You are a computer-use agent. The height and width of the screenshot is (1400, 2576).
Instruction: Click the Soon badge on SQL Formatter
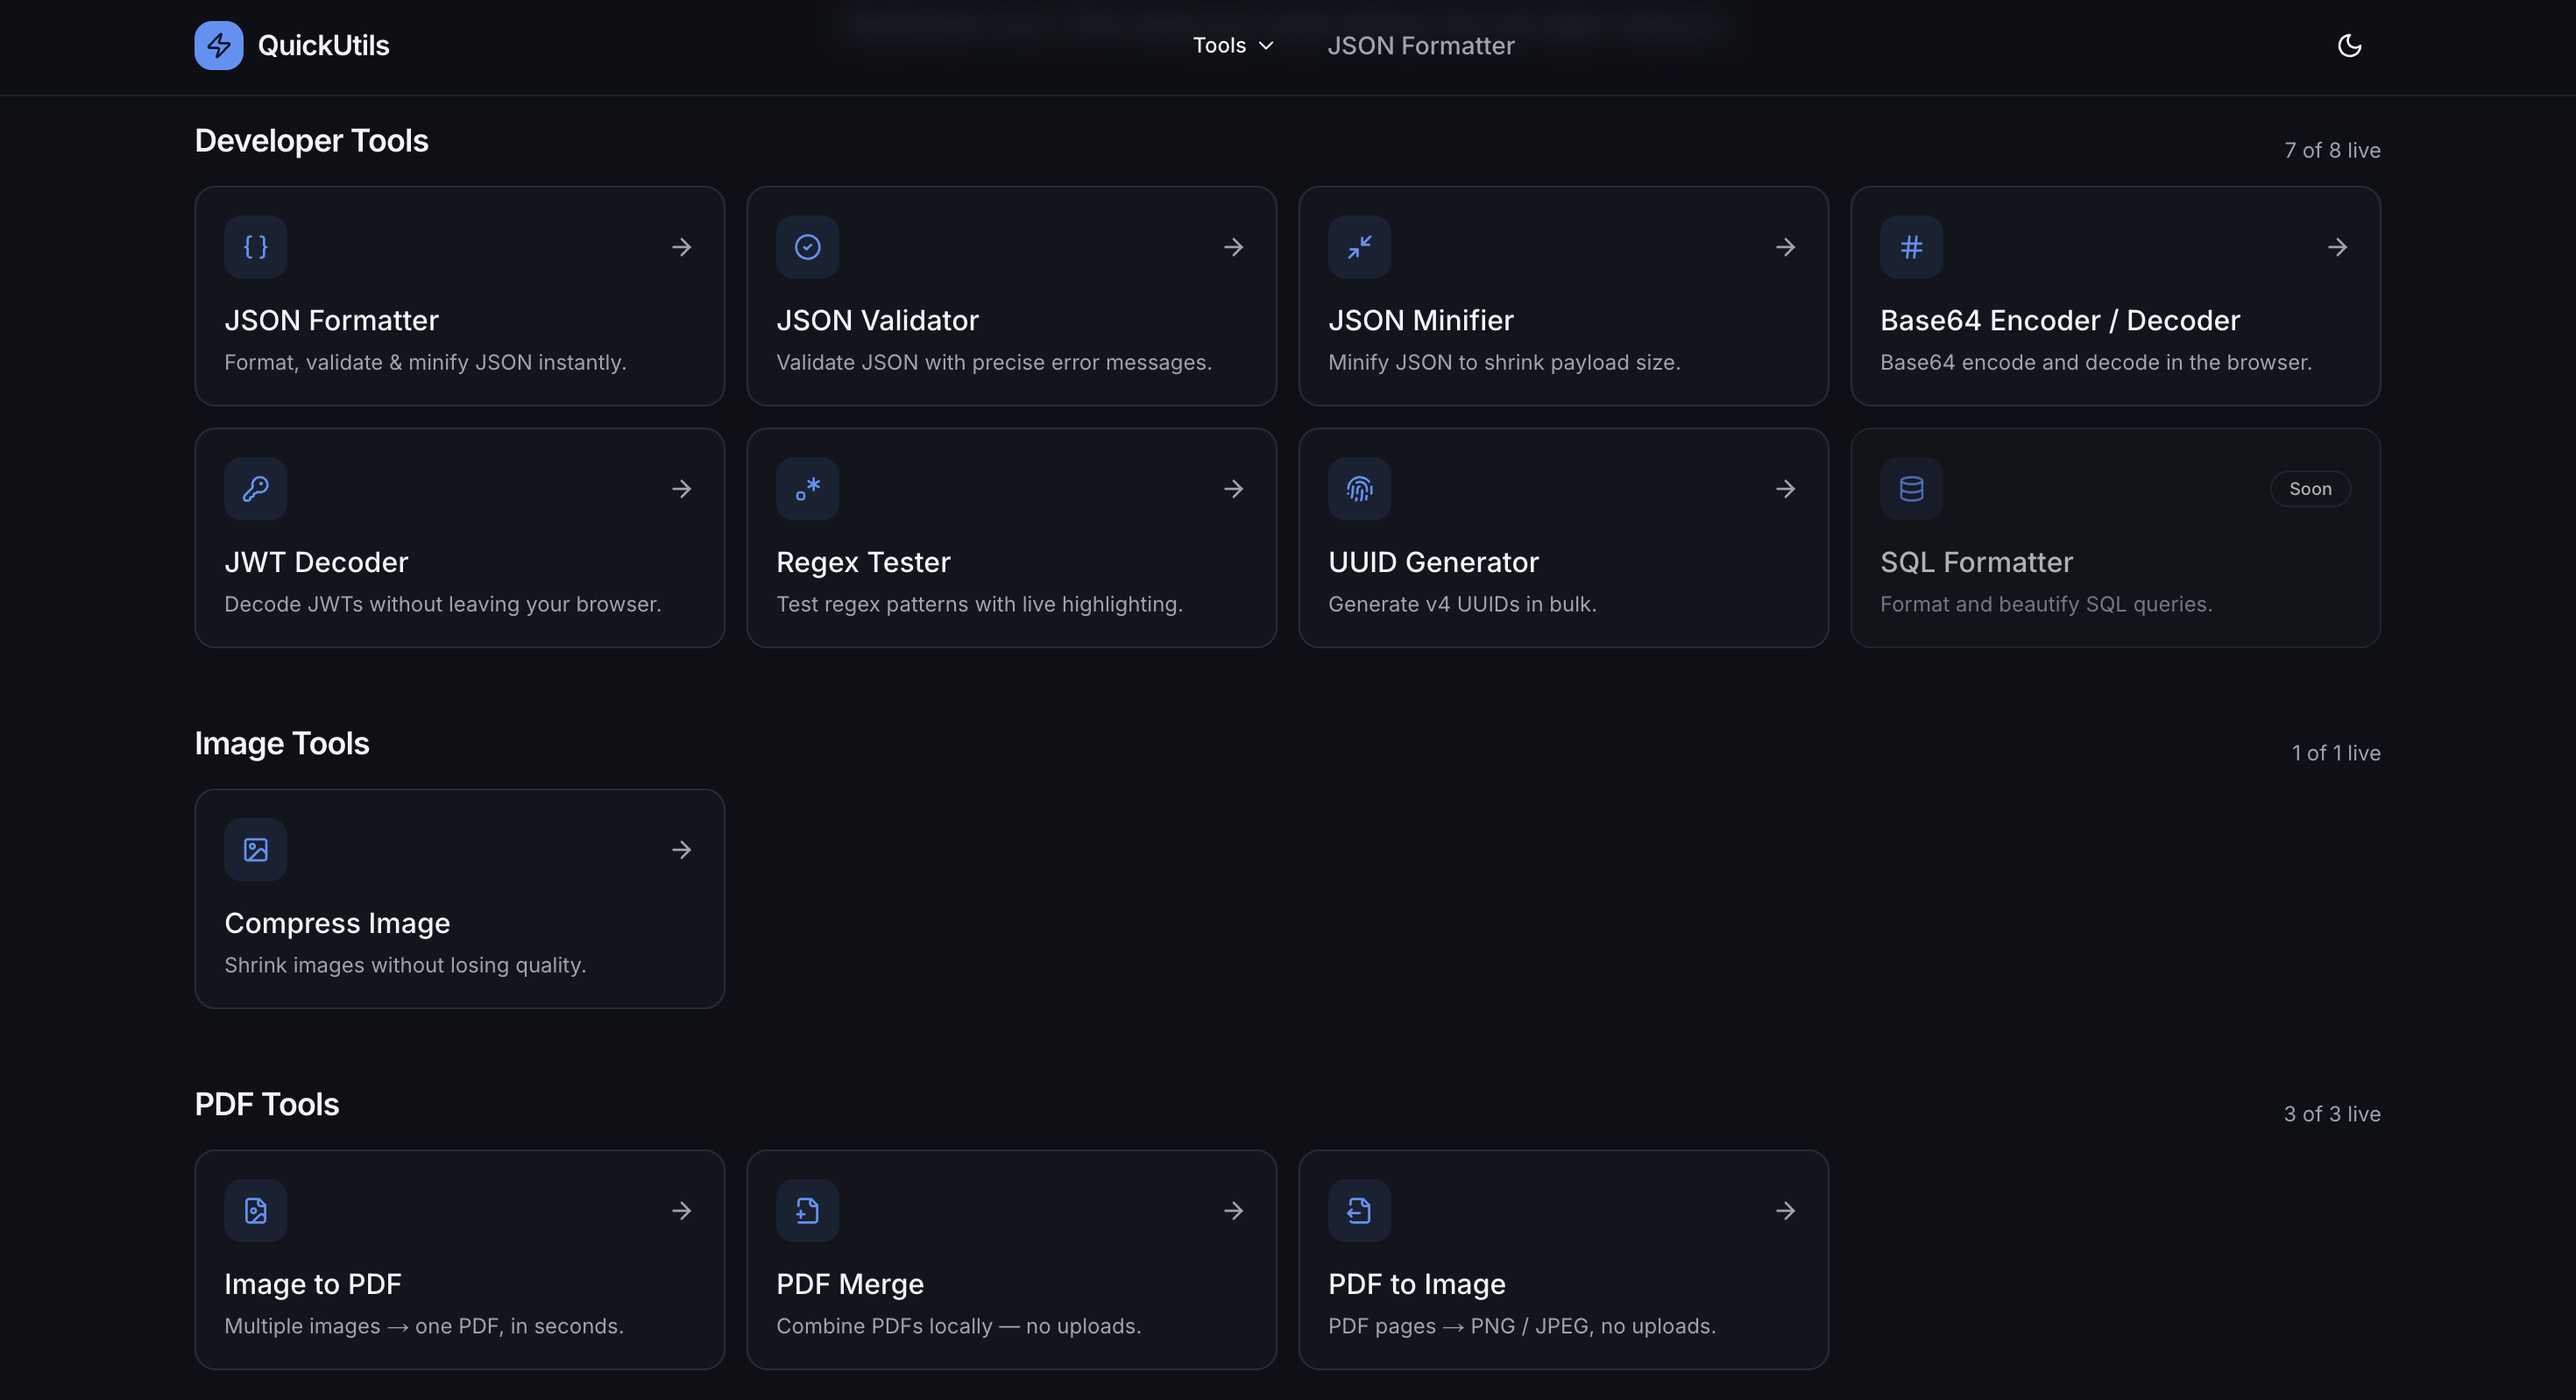click(2310, 488)
